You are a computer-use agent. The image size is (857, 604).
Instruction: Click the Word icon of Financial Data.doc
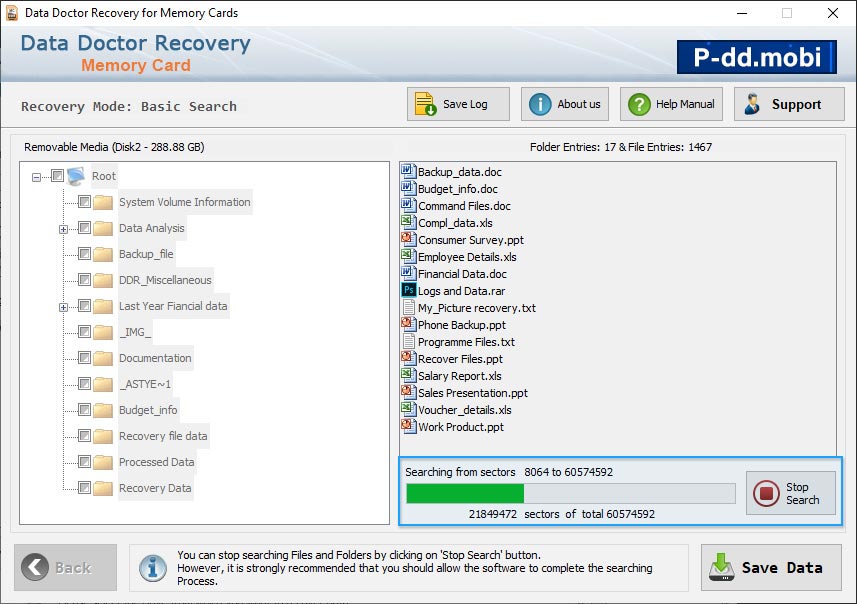(408, 273)
